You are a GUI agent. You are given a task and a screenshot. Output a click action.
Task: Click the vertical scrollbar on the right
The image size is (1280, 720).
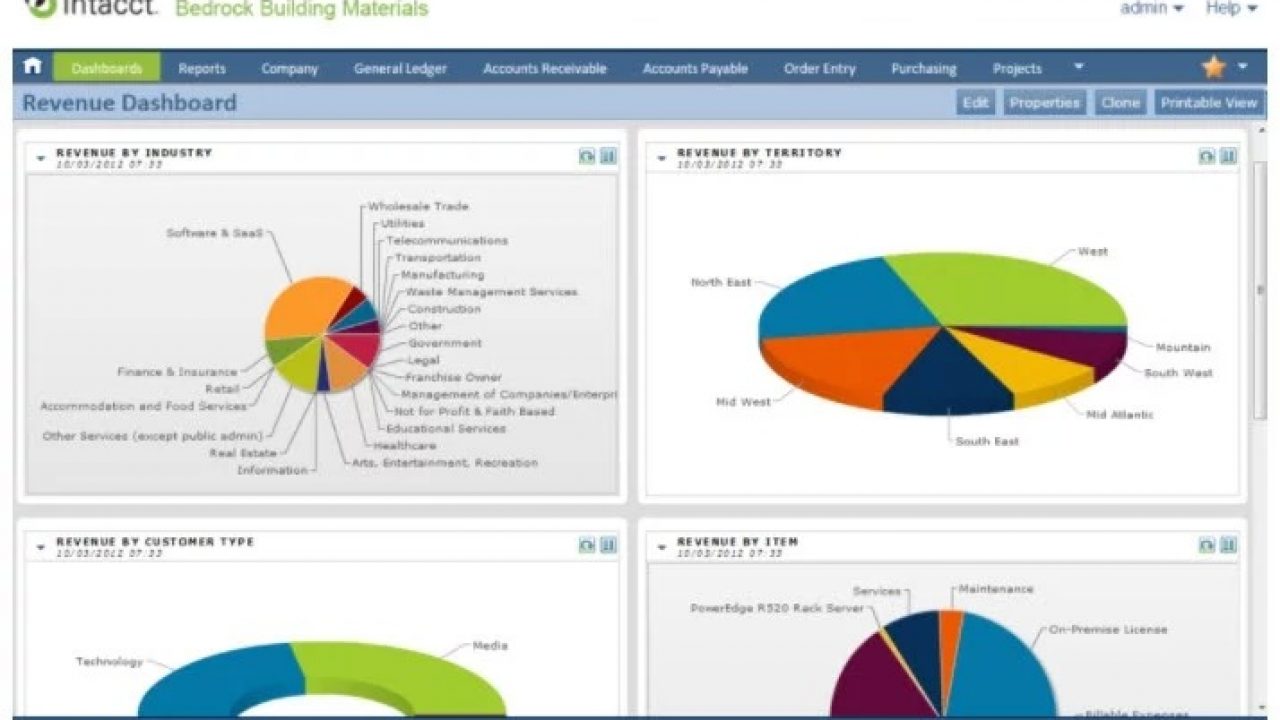[x=1260, y=290]
